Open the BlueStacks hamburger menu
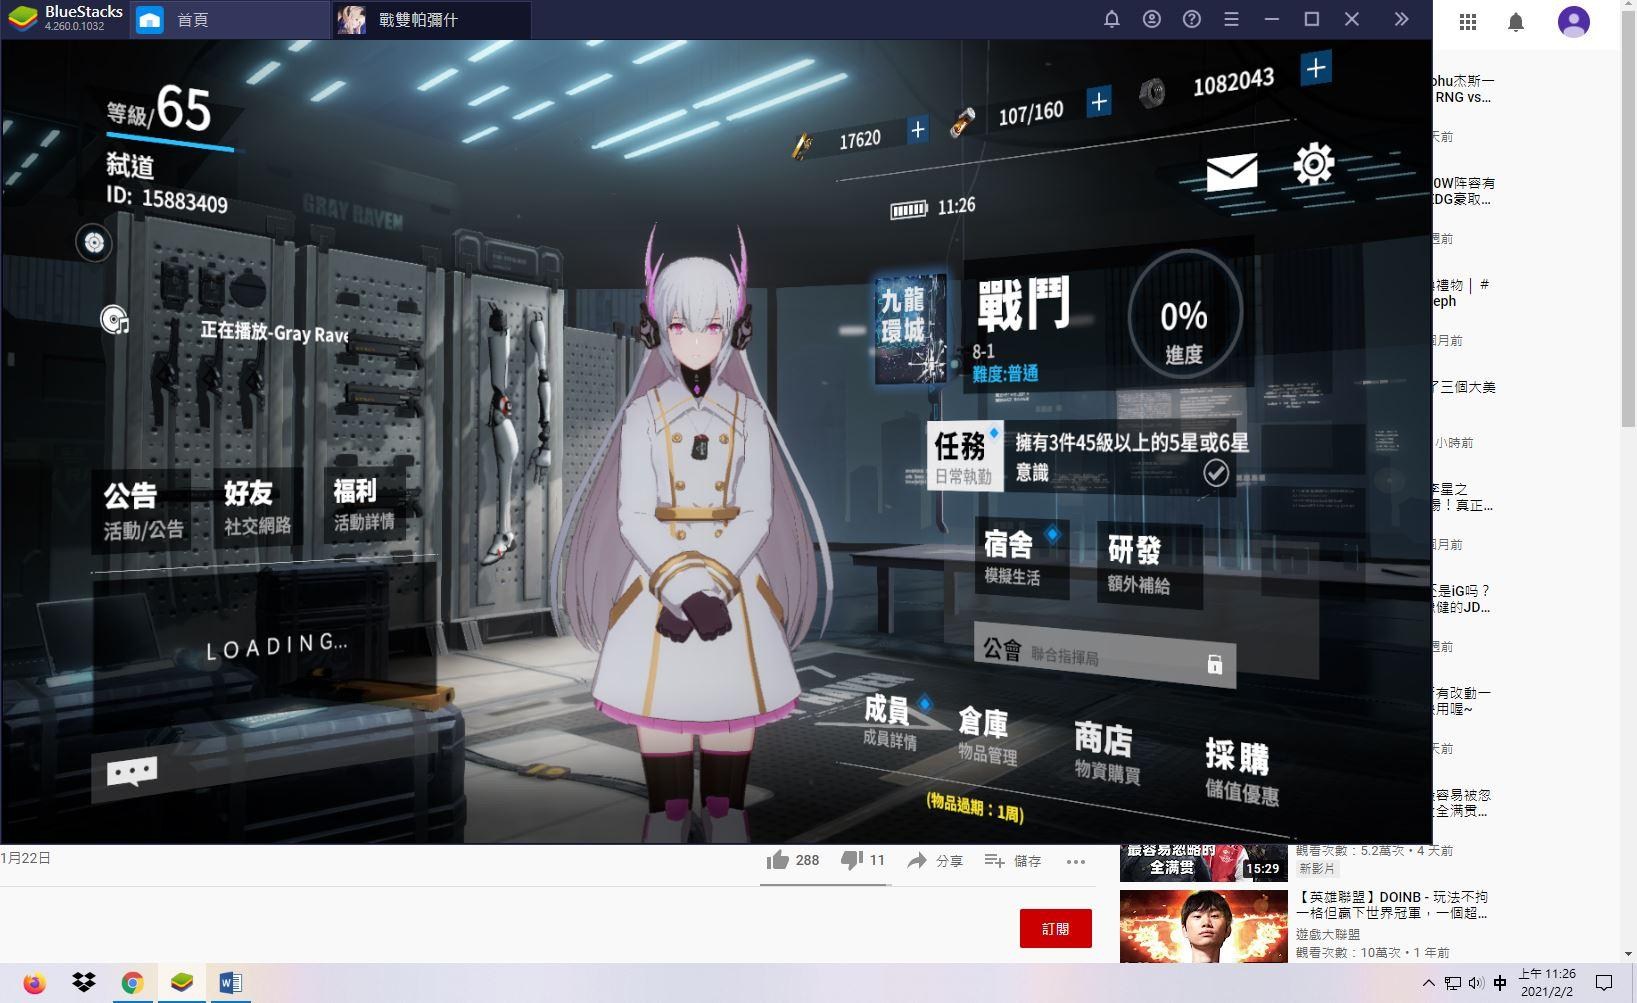Viewport: 1637px width, 1003px height. 1232,19
